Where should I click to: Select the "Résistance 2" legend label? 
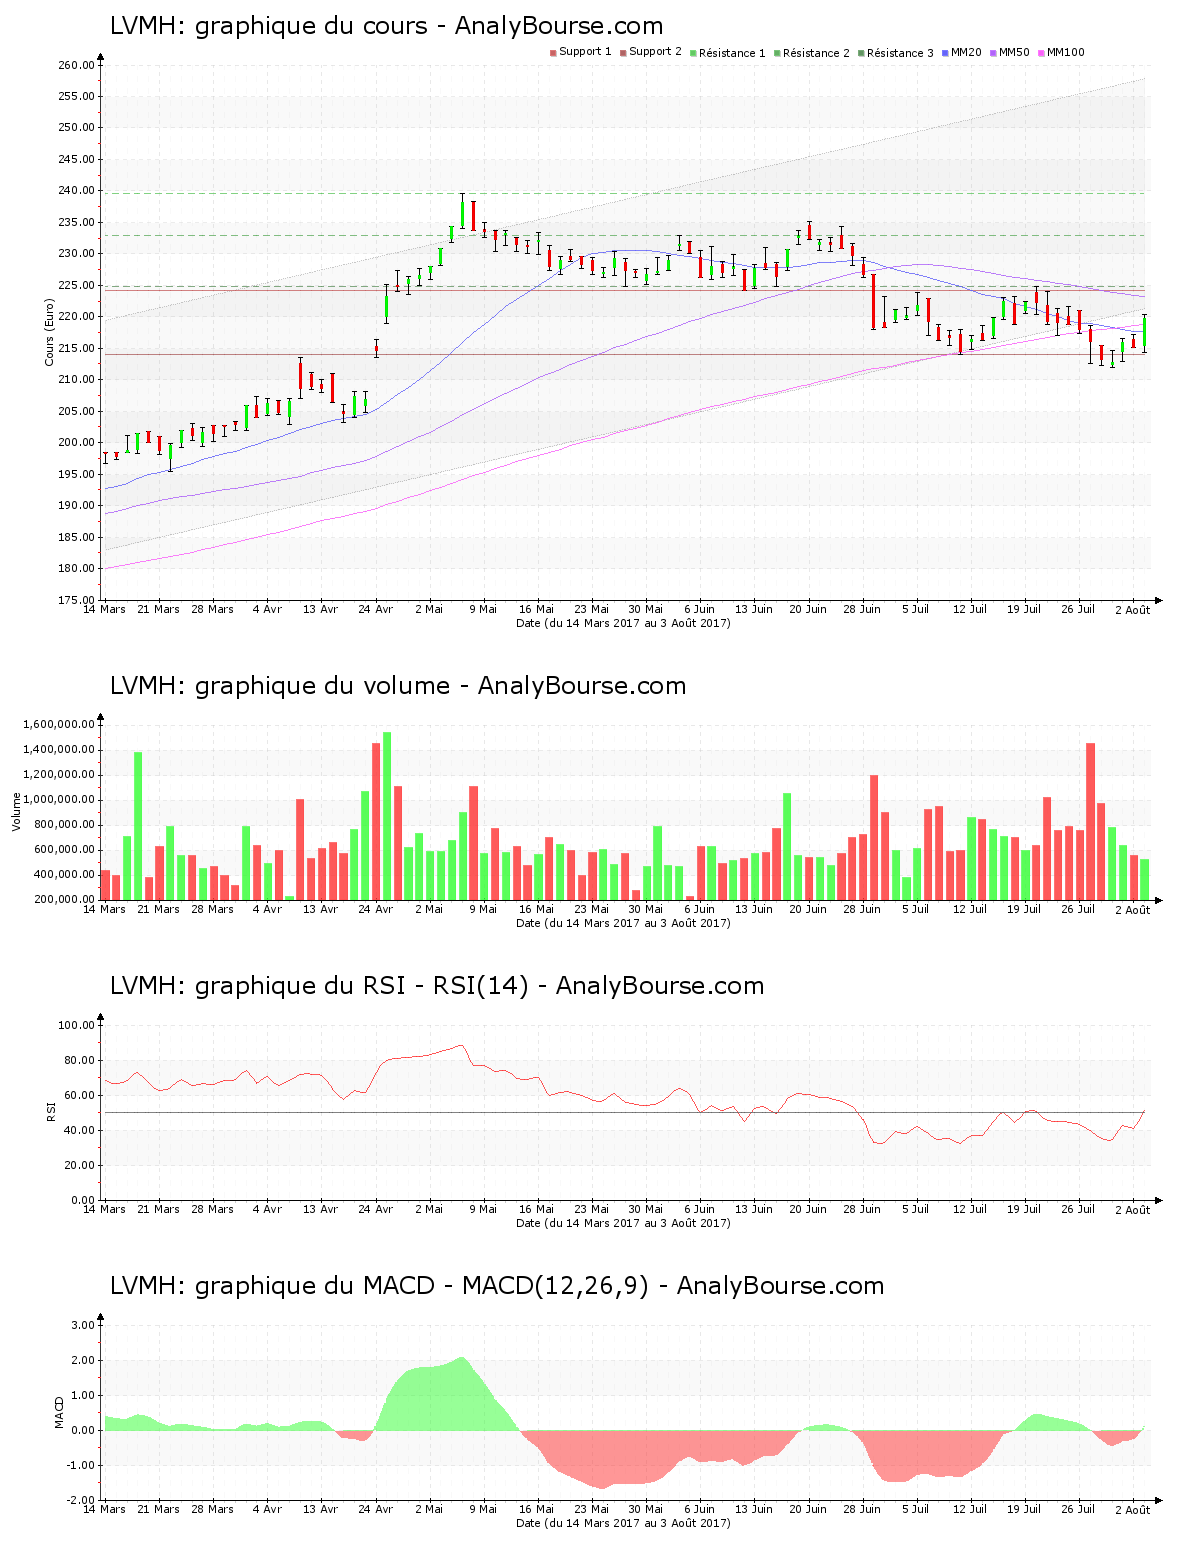click(x=816, y=52)
